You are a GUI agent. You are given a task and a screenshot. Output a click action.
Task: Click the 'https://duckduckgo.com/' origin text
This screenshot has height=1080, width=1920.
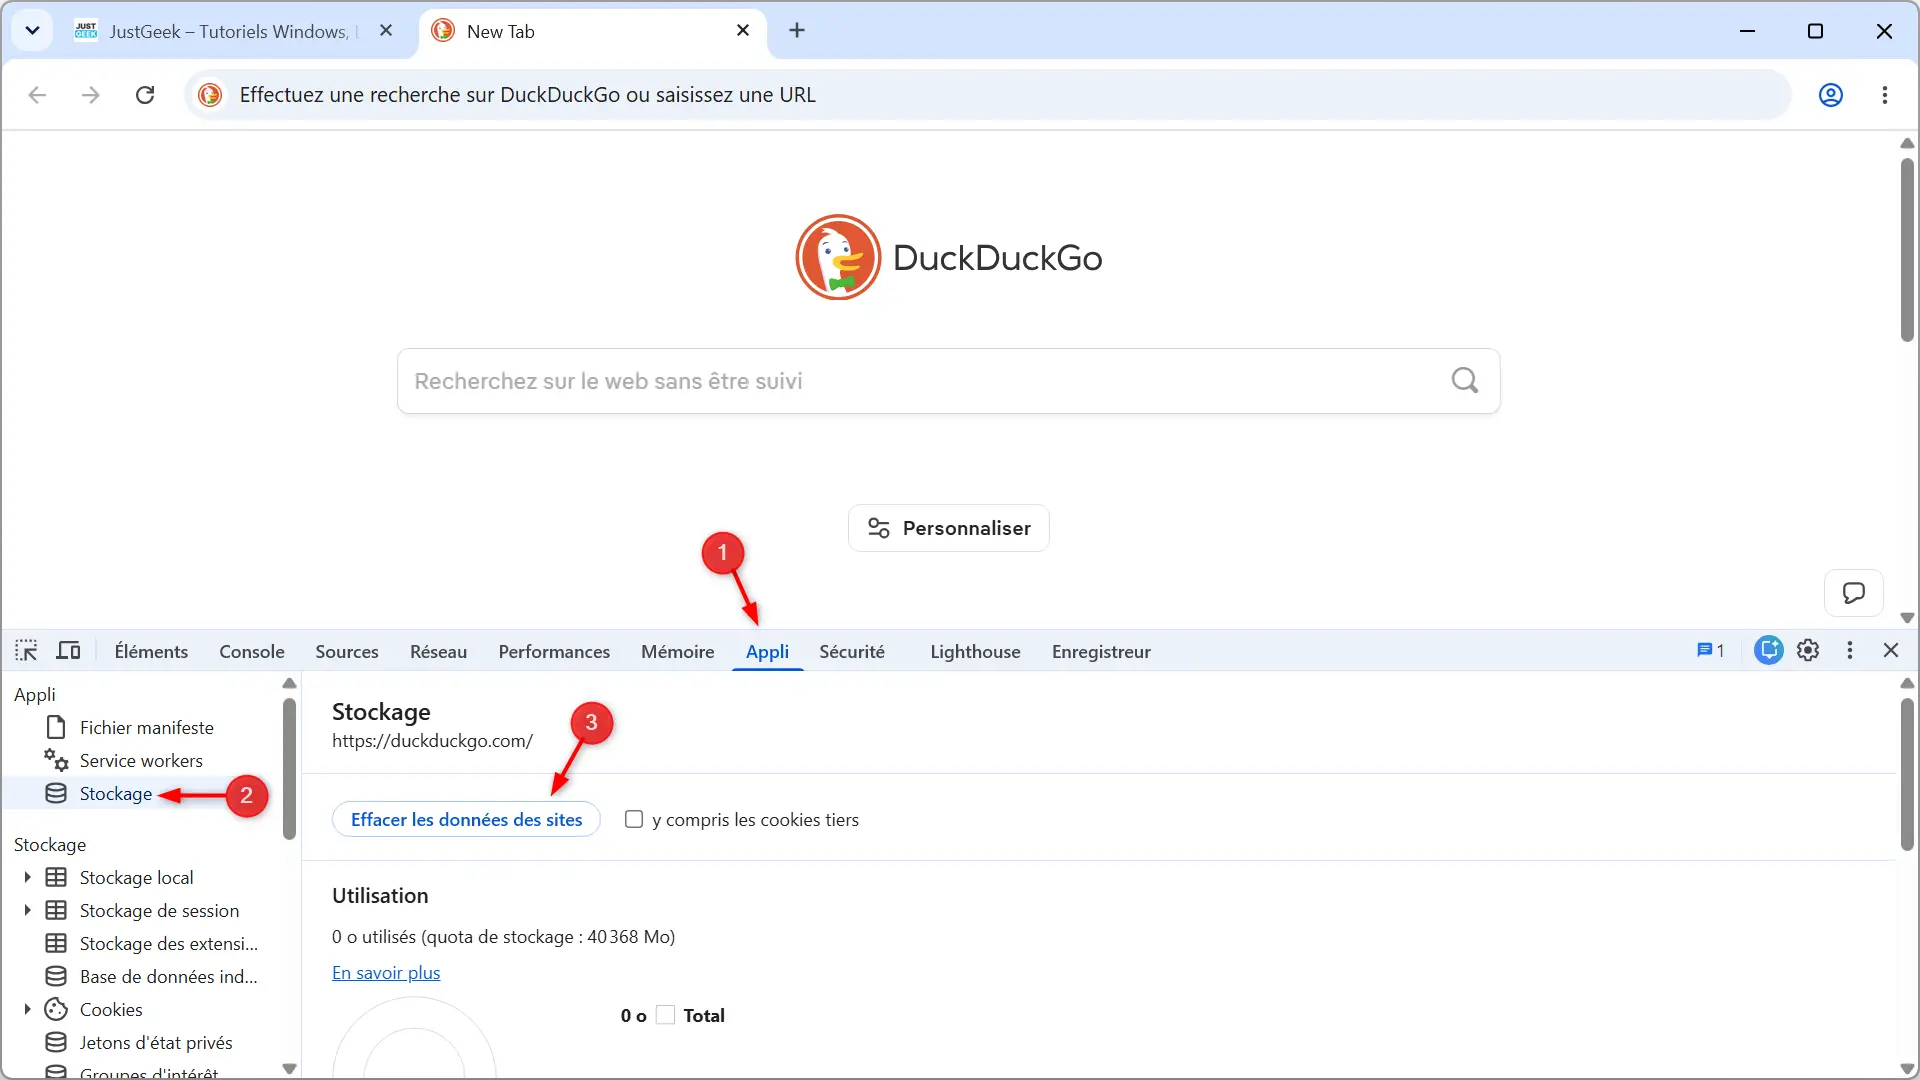click(432, 741)
